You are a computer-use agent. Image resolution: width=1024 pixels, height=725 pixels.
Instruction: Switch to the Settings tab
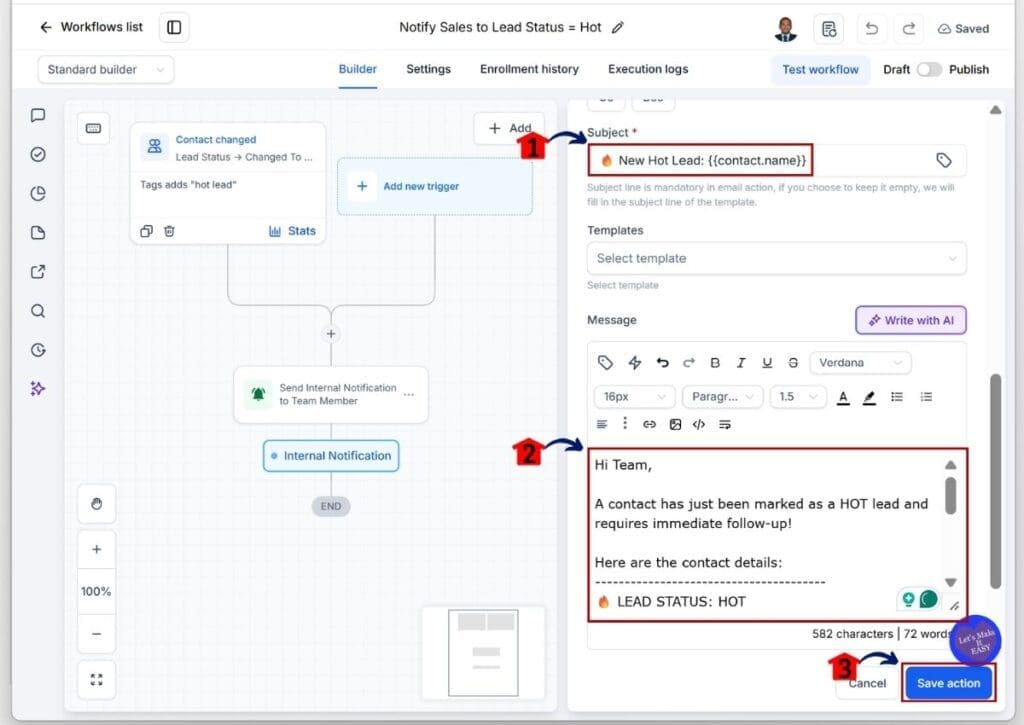[x=428, y=69]
